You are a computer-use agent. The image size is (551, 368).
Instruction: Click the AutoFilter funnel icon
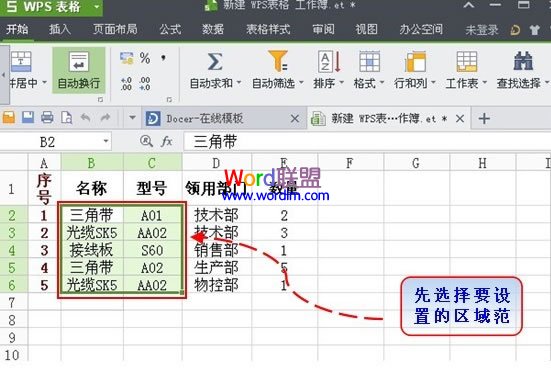pyautogui.click(x=278, y=61)
